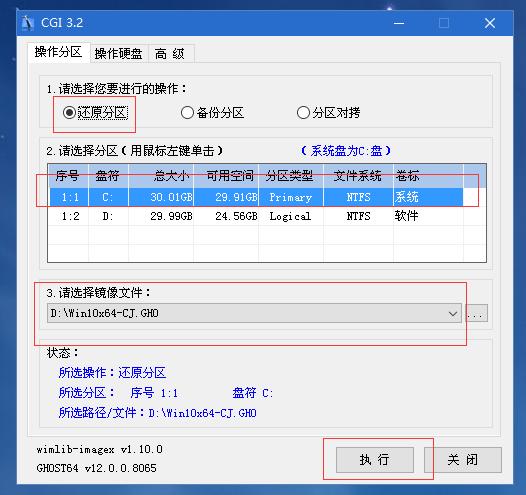
Task: Switch to the 操作分区 tab
Action: coord(58,52)
